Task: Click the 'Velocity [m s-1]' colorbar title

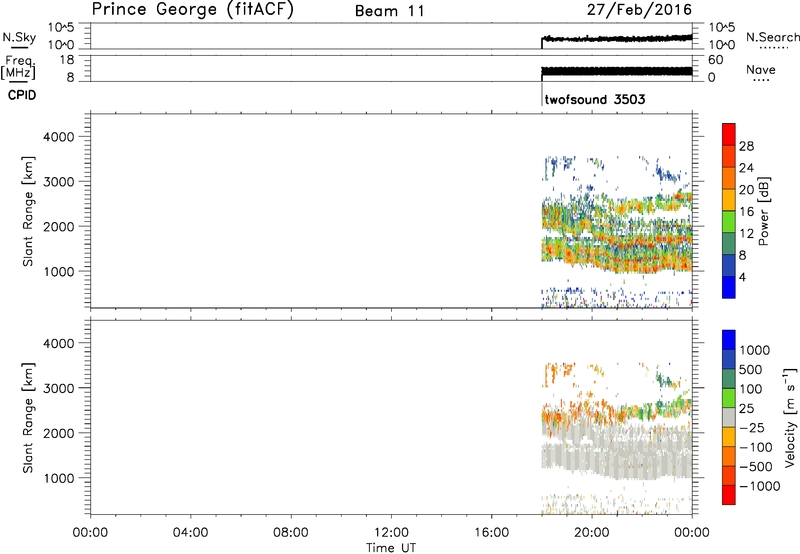Action: pos(790,417)
